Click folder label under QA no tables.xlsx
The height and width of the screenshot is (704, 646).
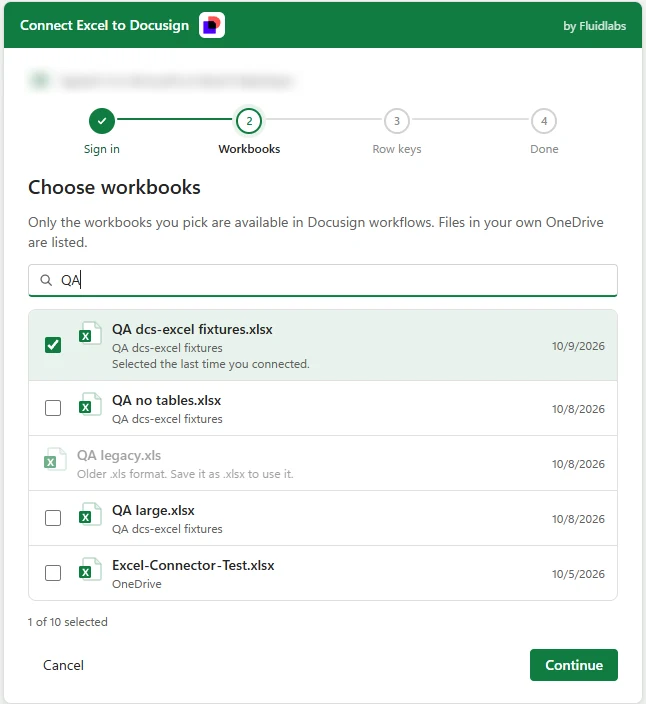pos(167,419)
